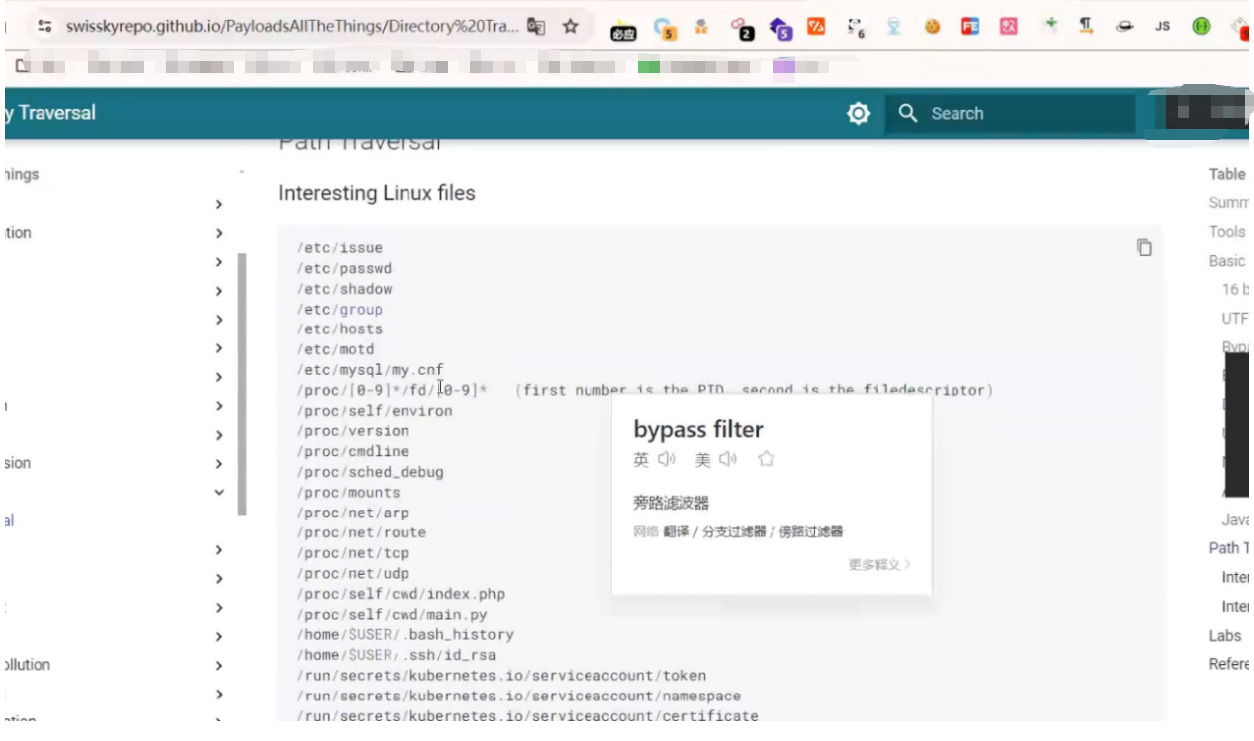Open the 必应 extension icon
The width and height of the screenshot is (1254, 741).
(x=623, y=30)
